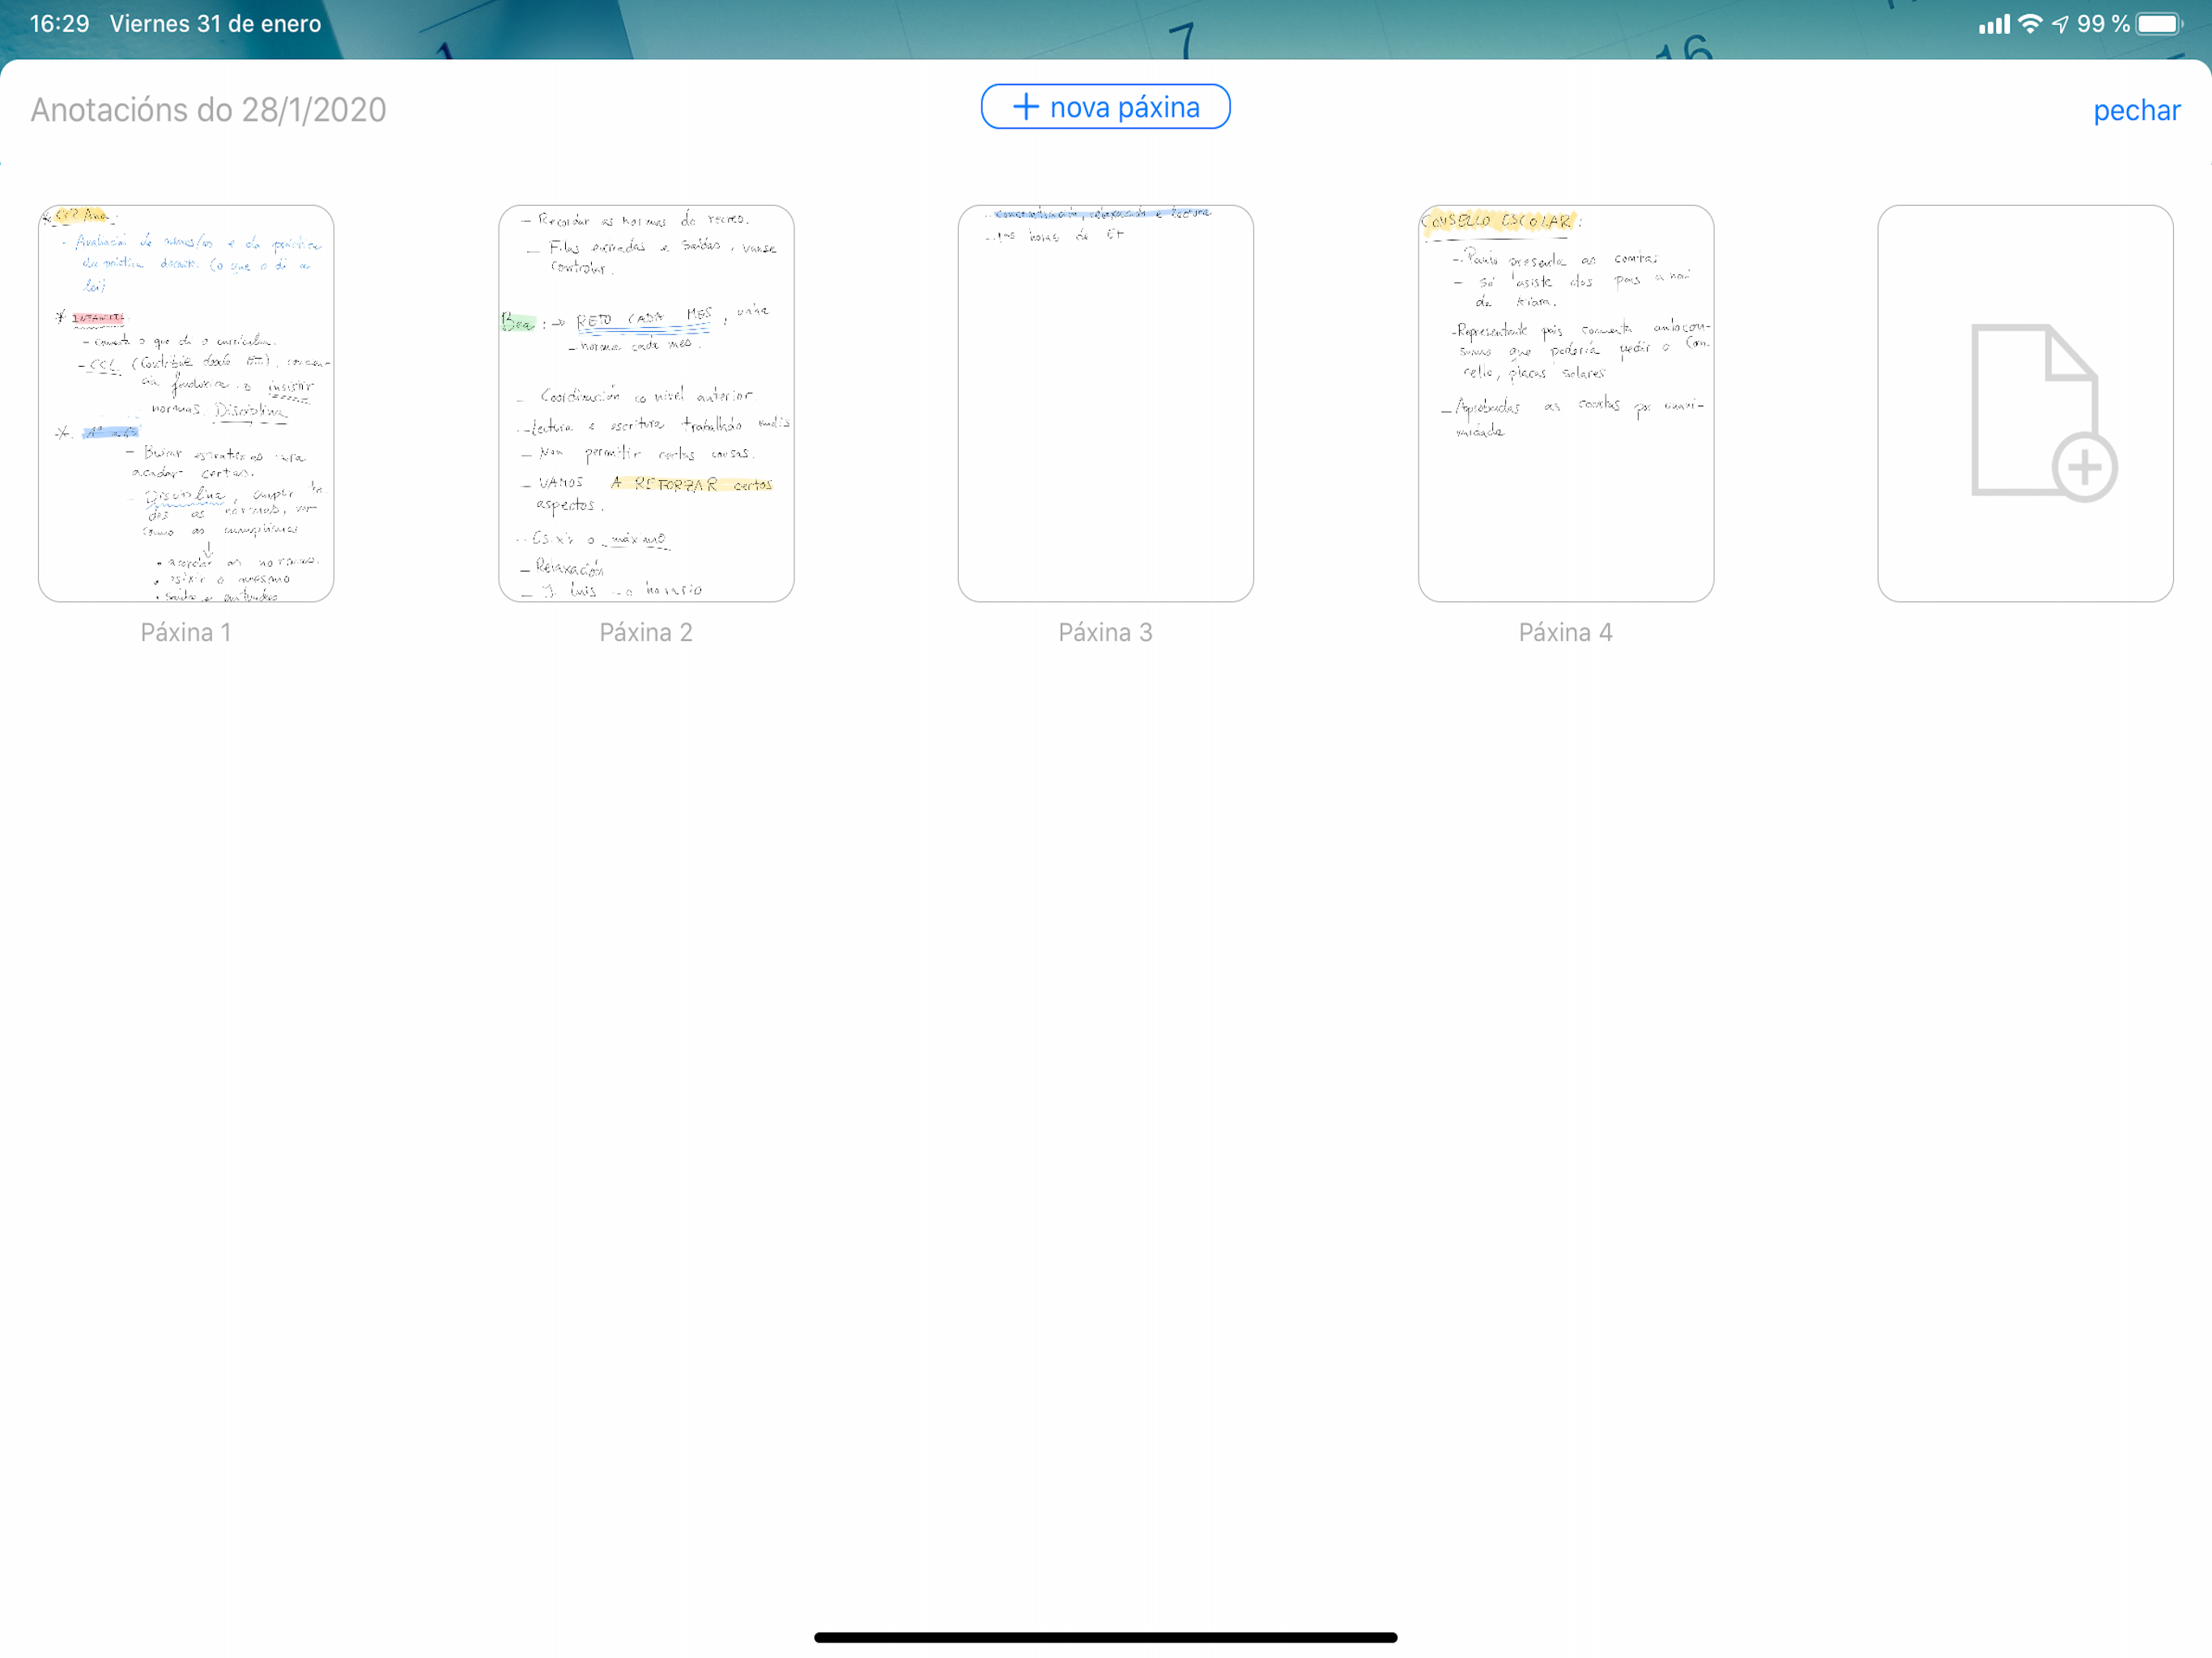Close the annotations view with pechar
The height and width of the screenshot is (1658, 2212).
[2136, 110]
